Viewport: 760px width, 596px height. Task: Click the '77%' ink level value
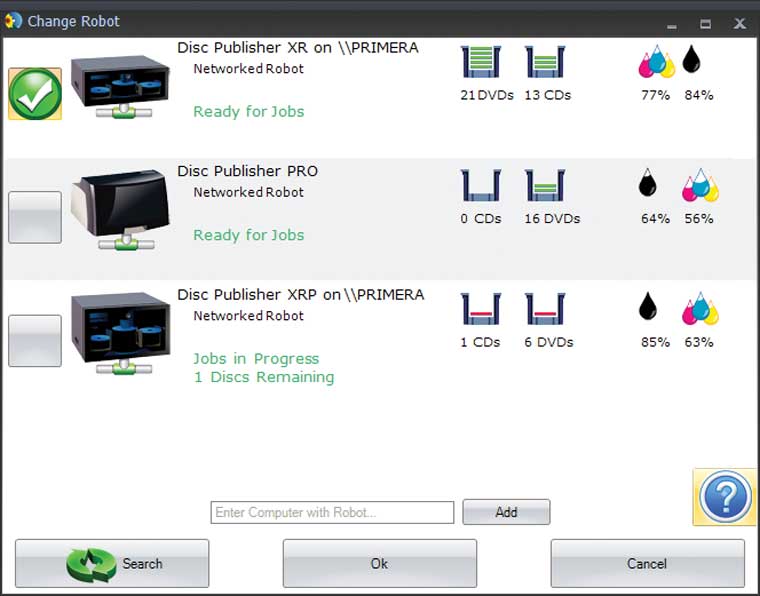point(655,95)
